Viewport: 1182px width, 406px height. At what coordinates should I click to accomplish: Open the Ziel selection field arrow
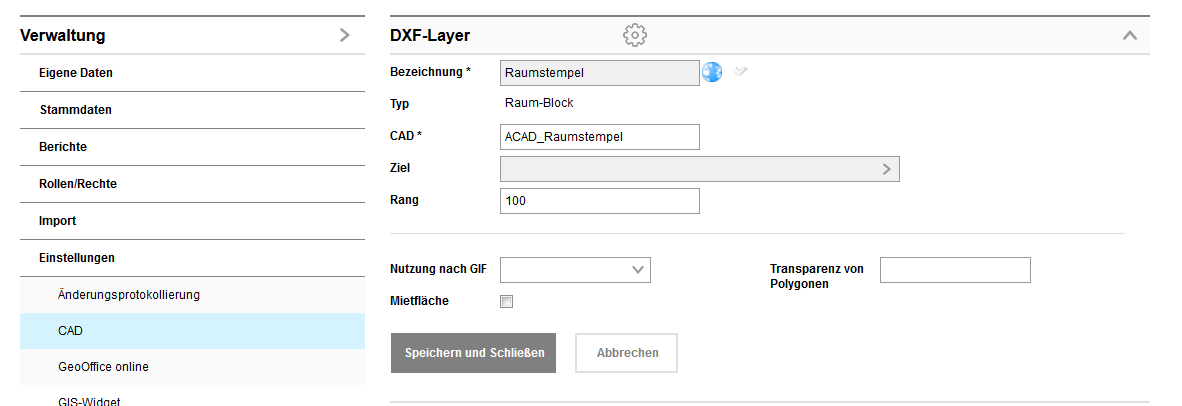886,169
